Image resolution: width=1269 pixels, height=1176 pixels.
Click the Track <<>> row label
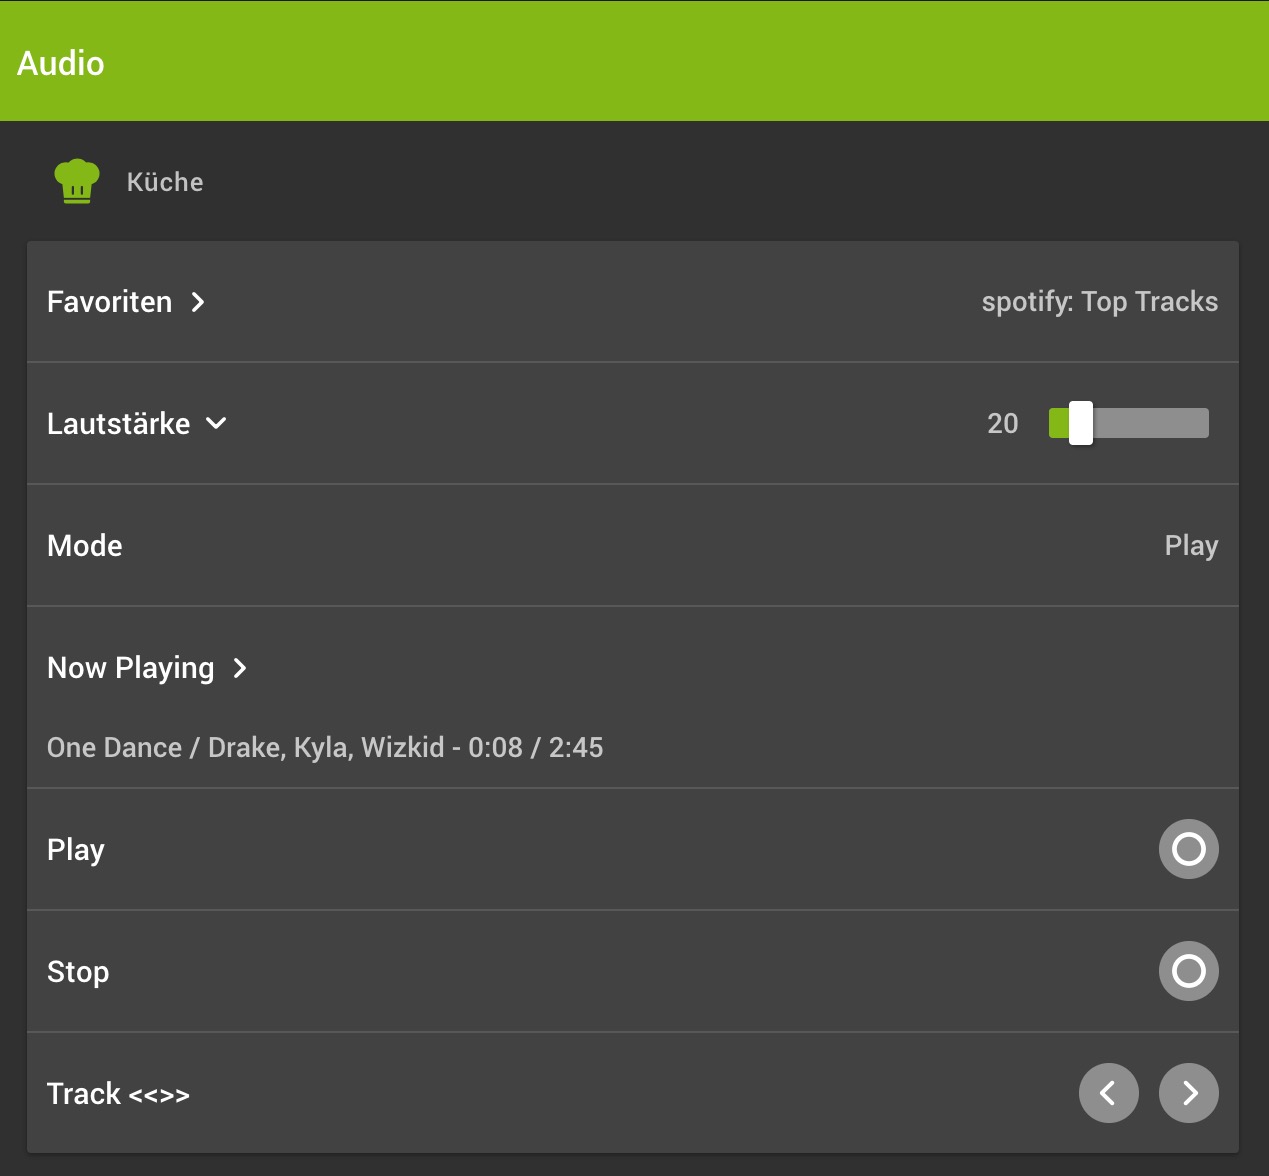coord(118,1094)
